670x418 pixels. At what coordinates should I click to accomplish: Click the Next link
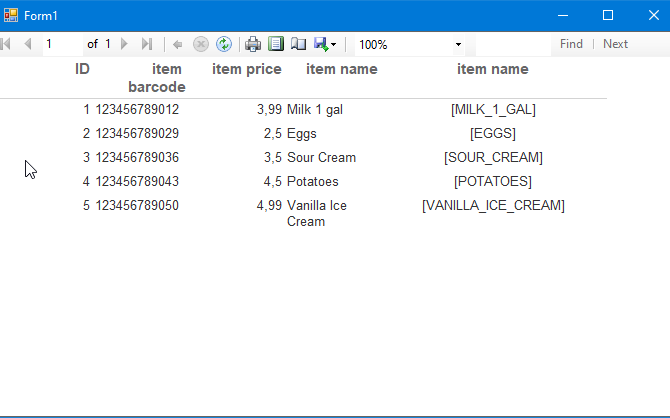point(615,44)
